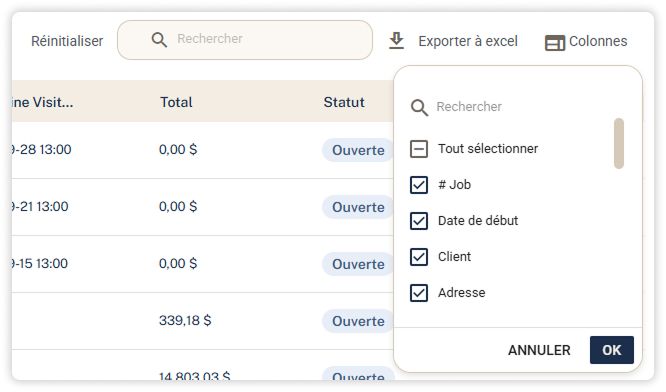
Task: Click the Client label in columns list
Action: pyautogui.click(x=454, y=257)
